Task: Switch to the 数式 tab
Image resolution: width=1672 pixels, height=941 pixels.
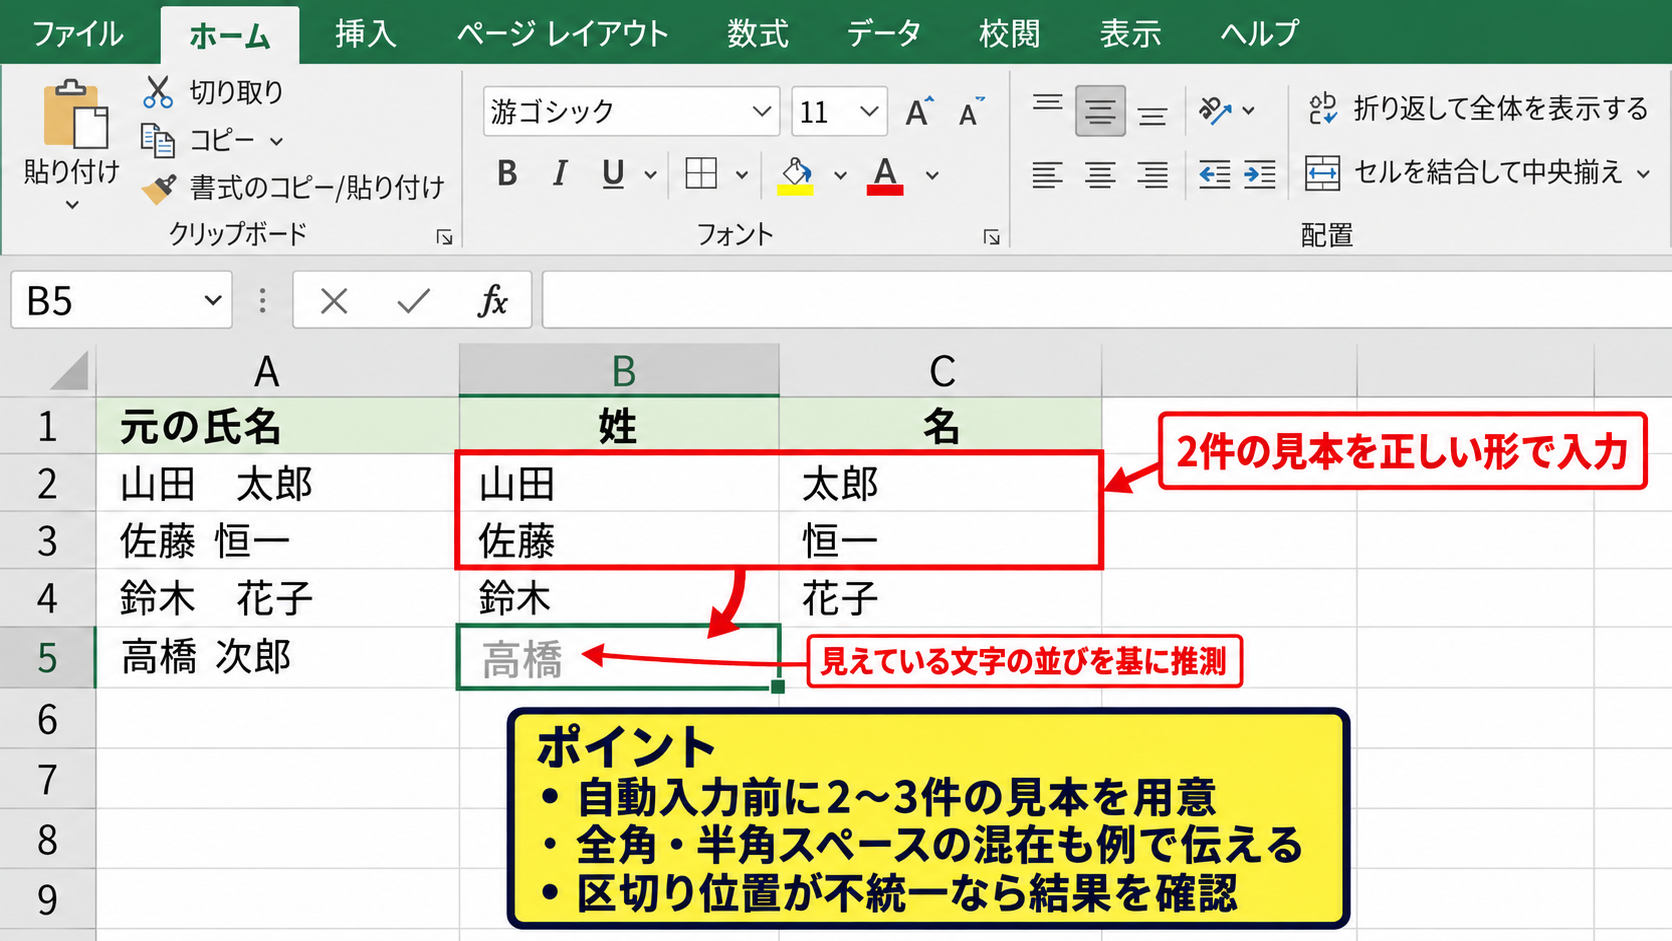Action: (758, 34)
